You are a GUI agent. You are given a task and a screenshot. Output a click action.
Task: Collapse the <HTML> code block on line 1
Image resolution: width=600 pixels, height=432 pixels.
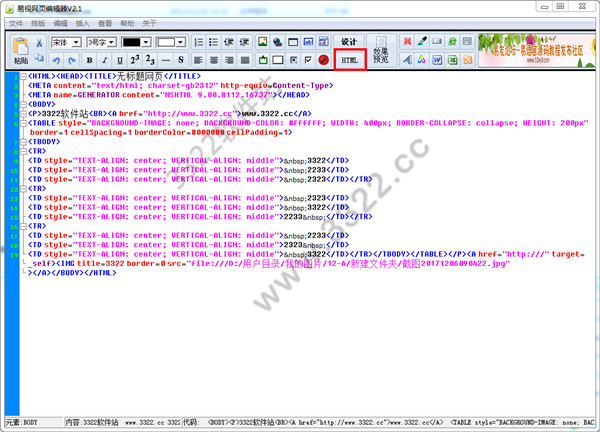[23, 76]
